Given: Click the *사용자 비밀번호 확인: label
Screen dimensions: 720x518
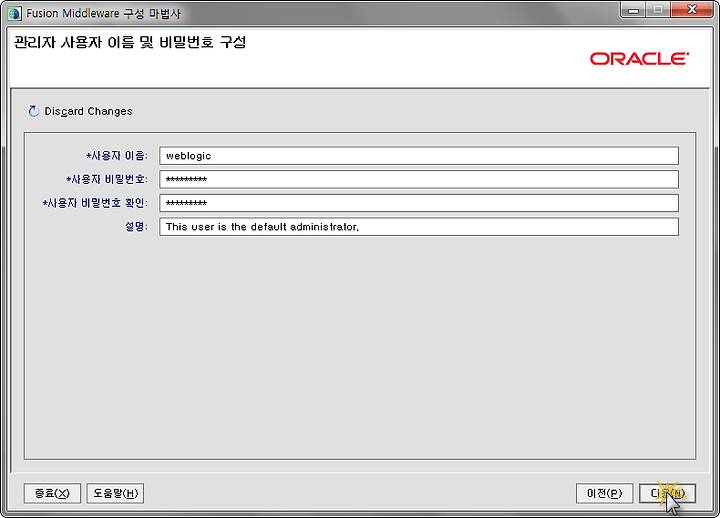Looking at the screenshot, I should [x=95, y=203].
